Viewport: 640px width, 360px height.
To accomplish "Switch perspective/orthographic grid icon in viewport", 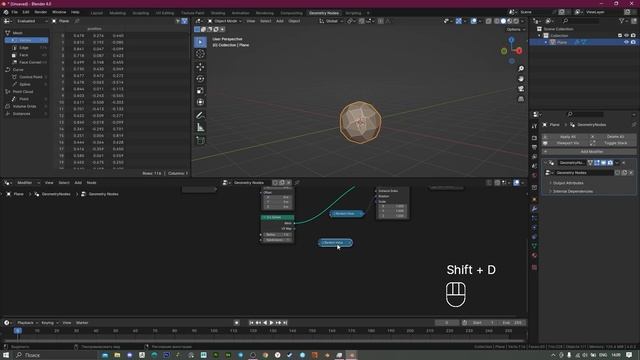I will tap(521, 99).
